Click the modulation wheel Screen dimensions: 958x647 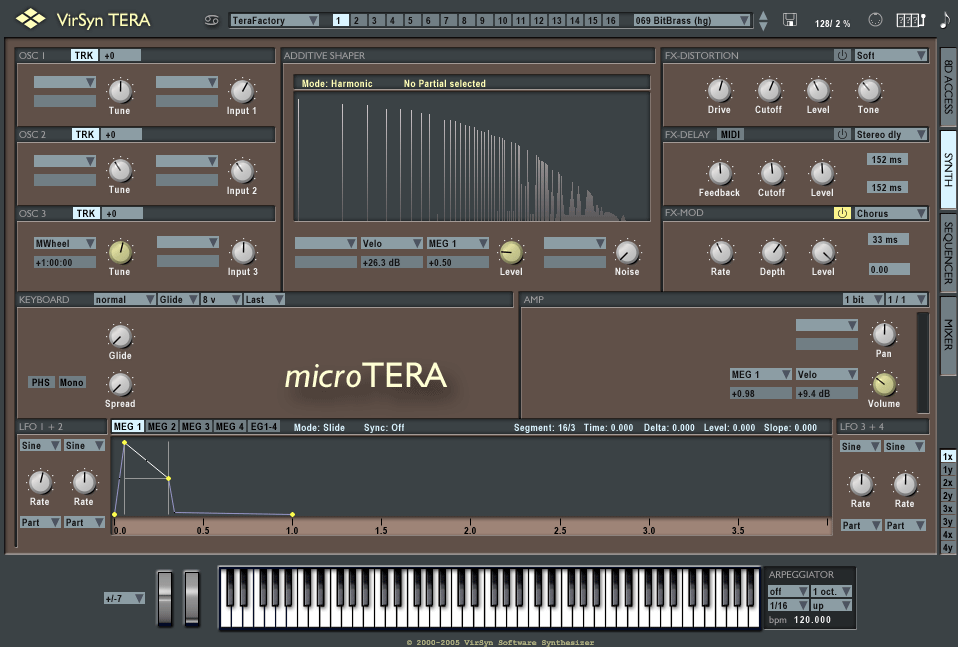point(192,598)
